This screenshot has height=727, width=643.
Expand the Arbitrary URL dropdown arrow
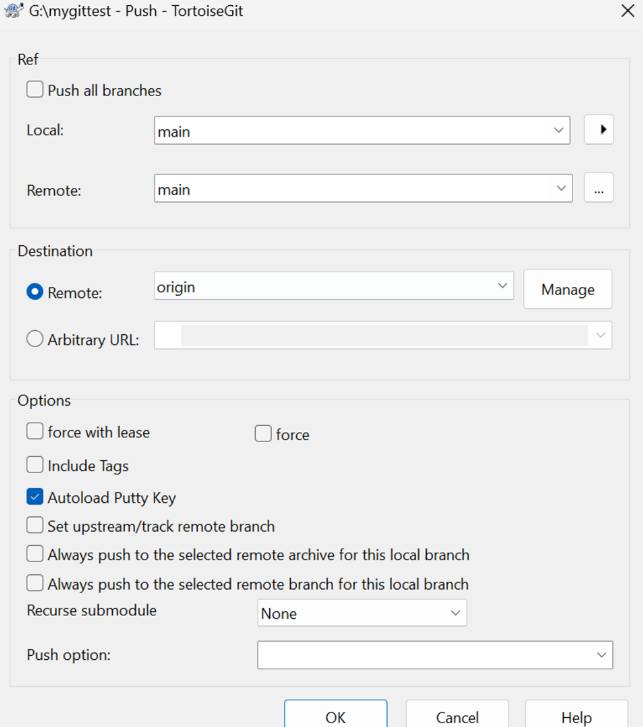click(600, 335)
